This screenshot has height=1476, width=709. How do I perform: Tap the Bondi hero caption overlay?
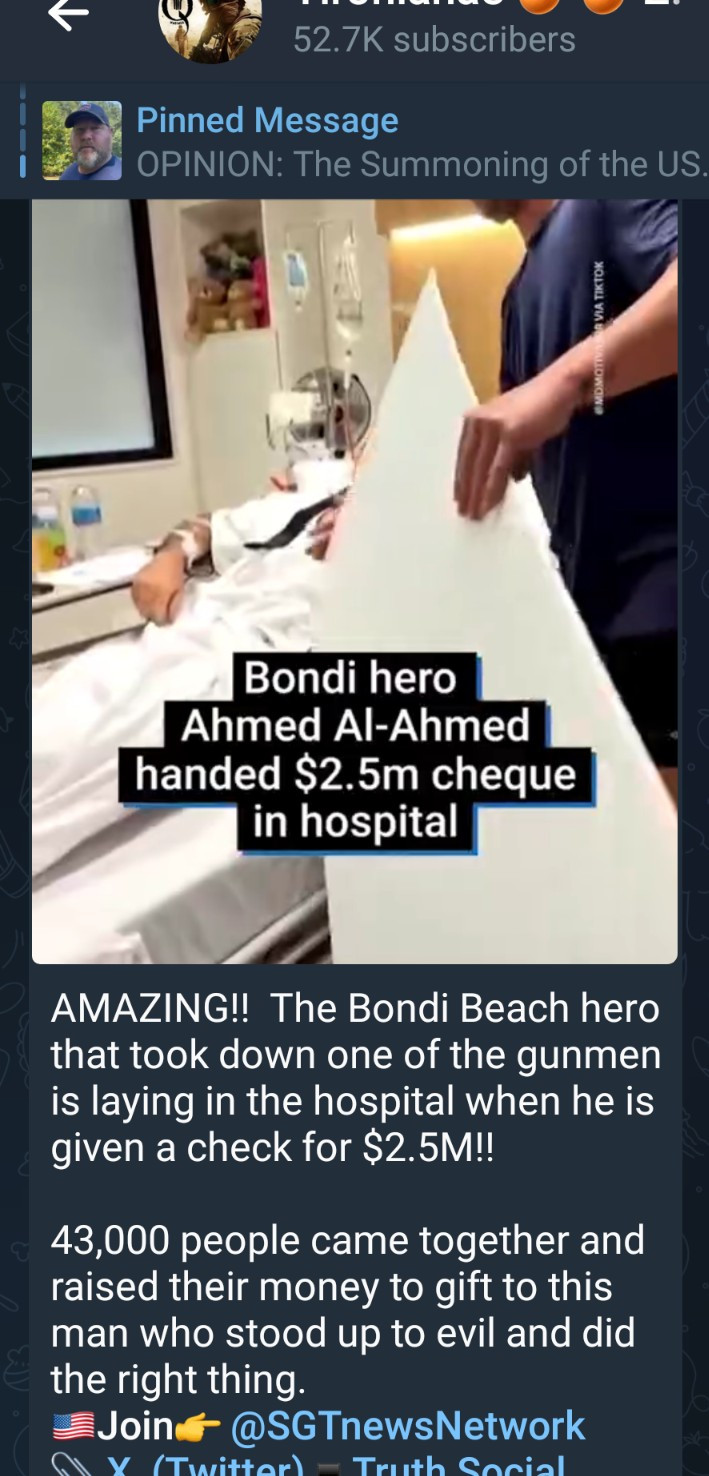356,752
